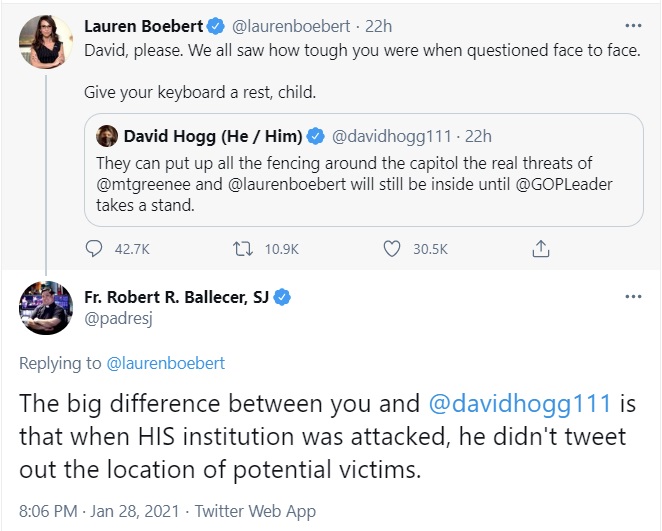
Task: Click the Twitter Web App source link
Action: coord(256,511)
